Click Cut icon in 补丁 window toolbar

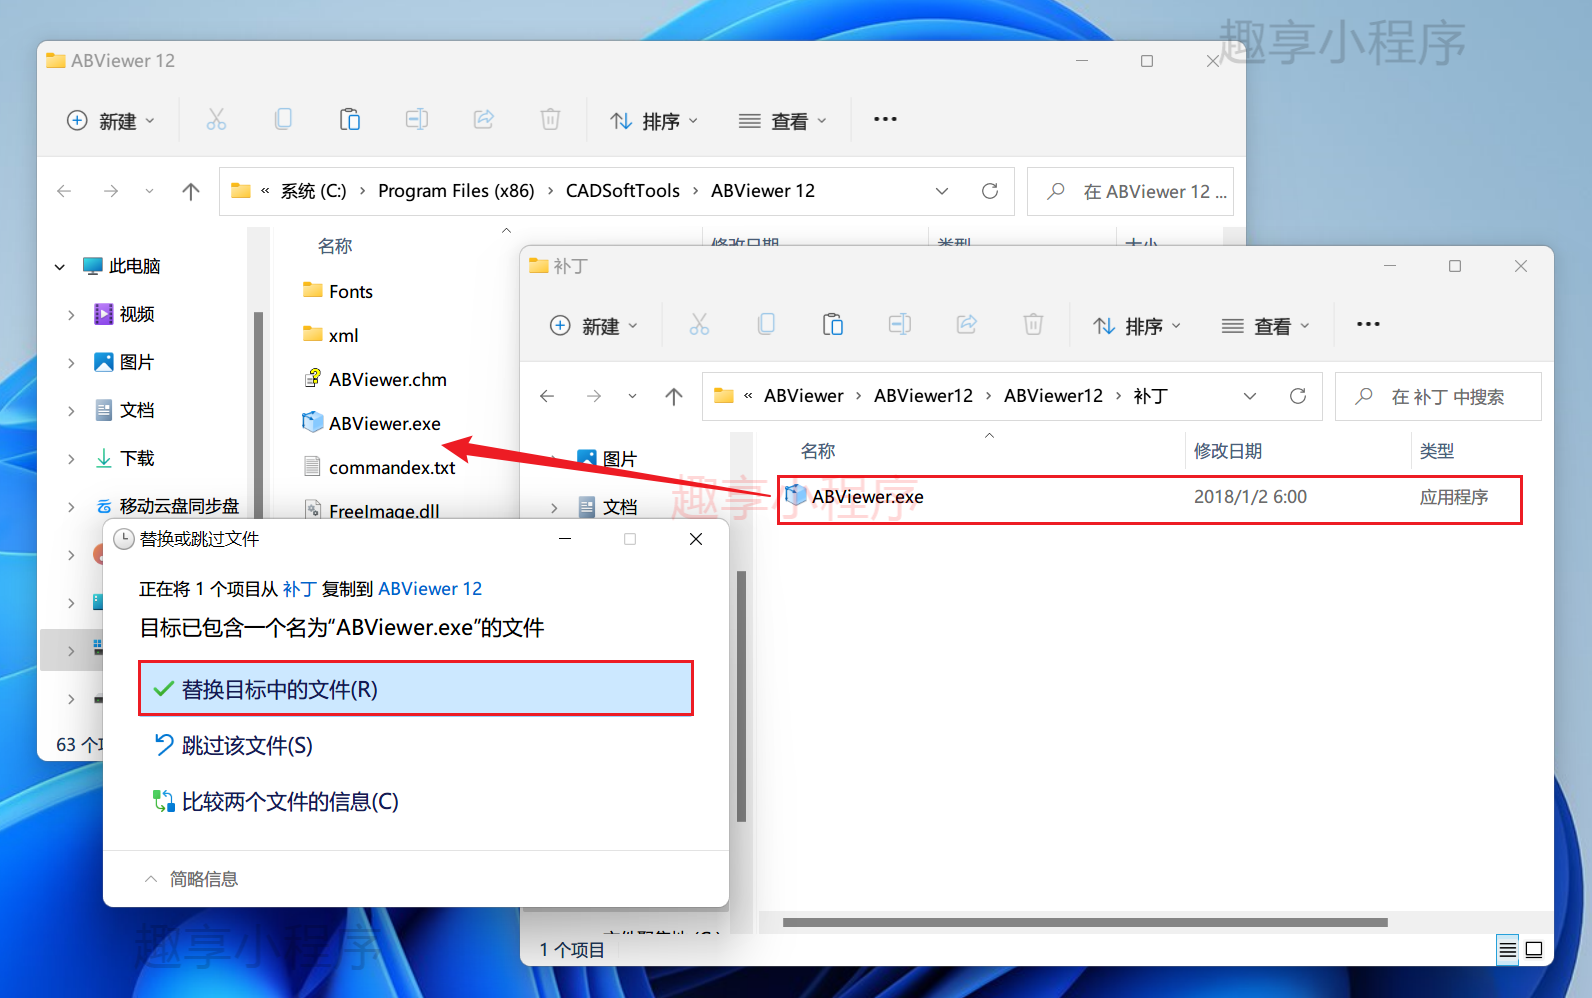point(699,324)
